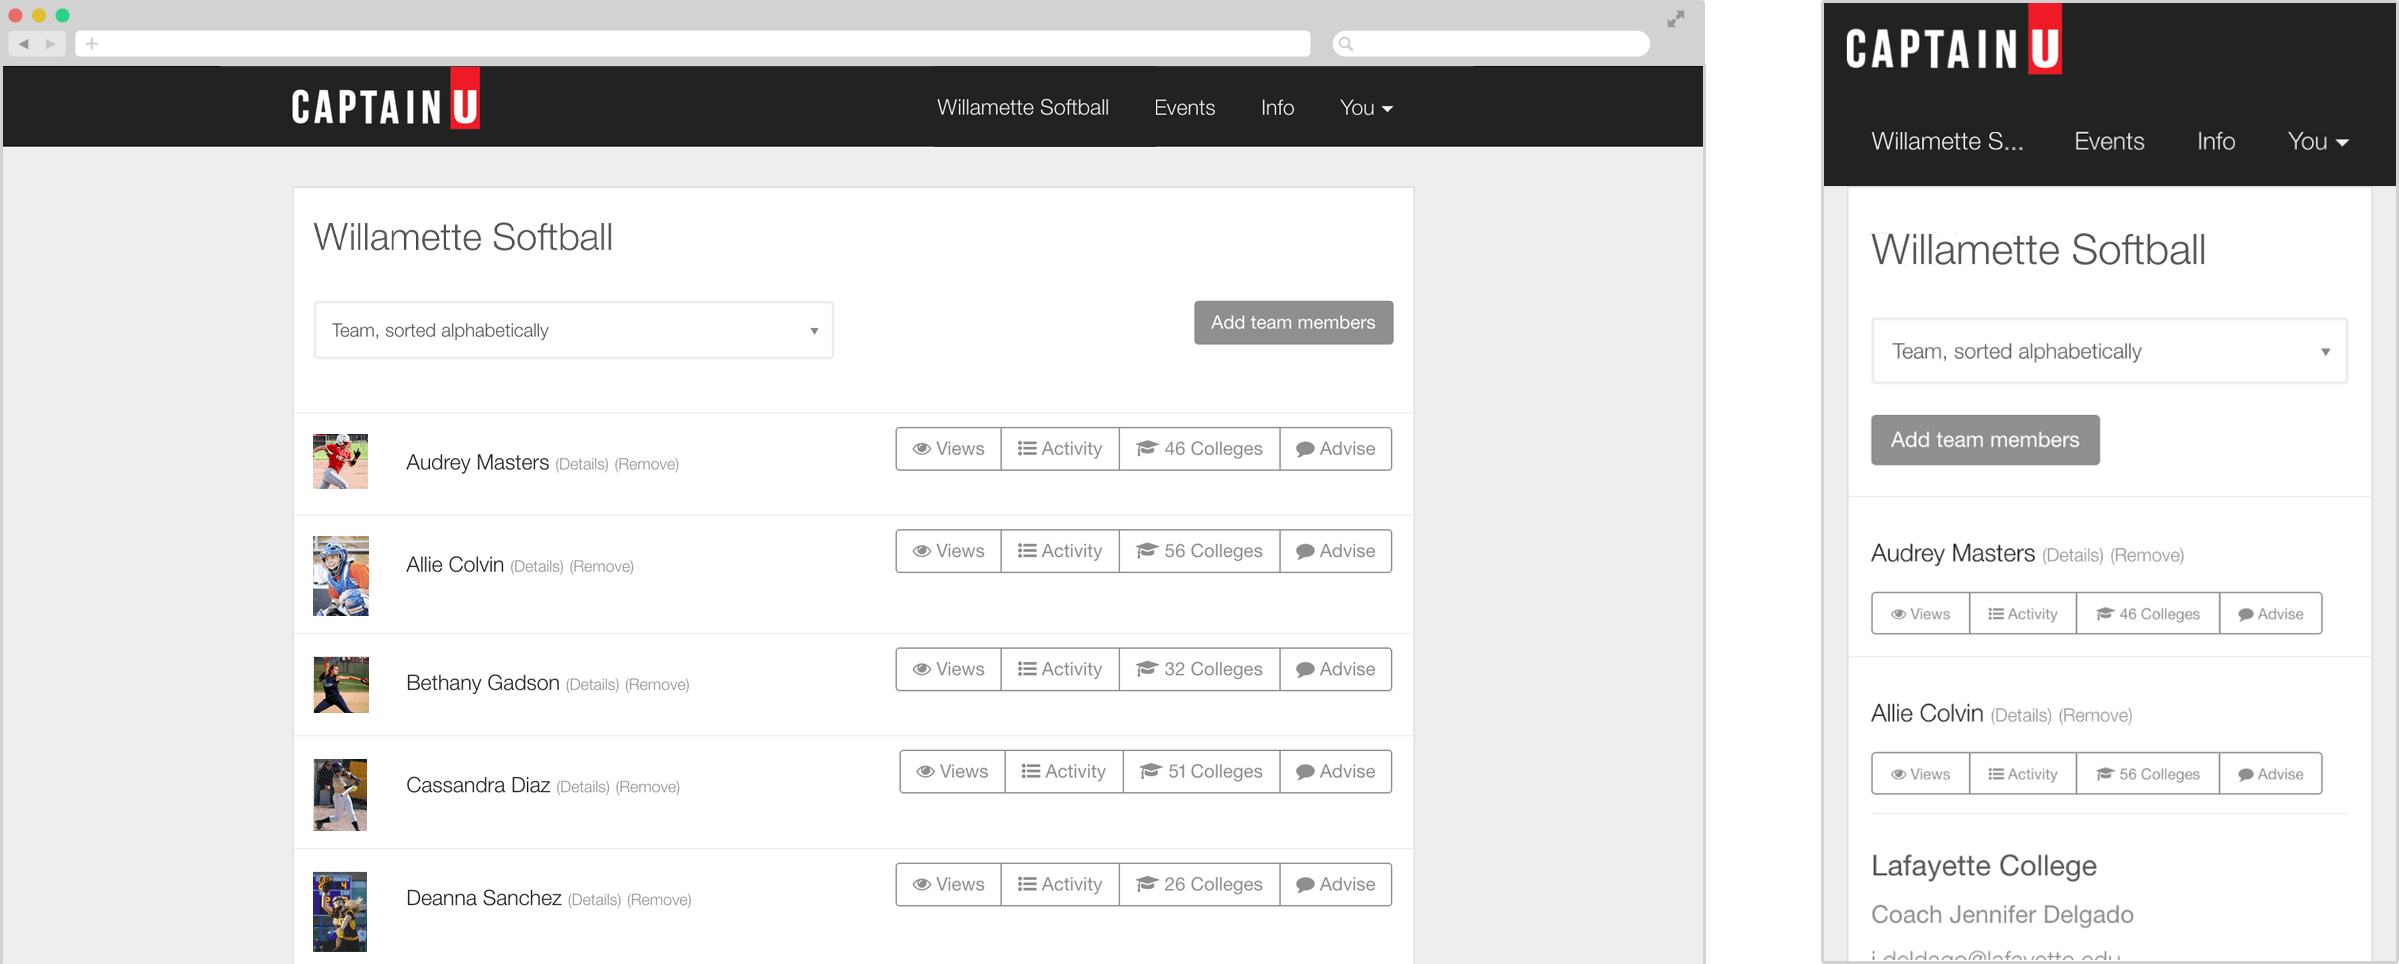This screenshot has height=964, width=2399.
Task: Open 26 Colleges for Deanna Sanchez
Action: (x=1198, y=885)
